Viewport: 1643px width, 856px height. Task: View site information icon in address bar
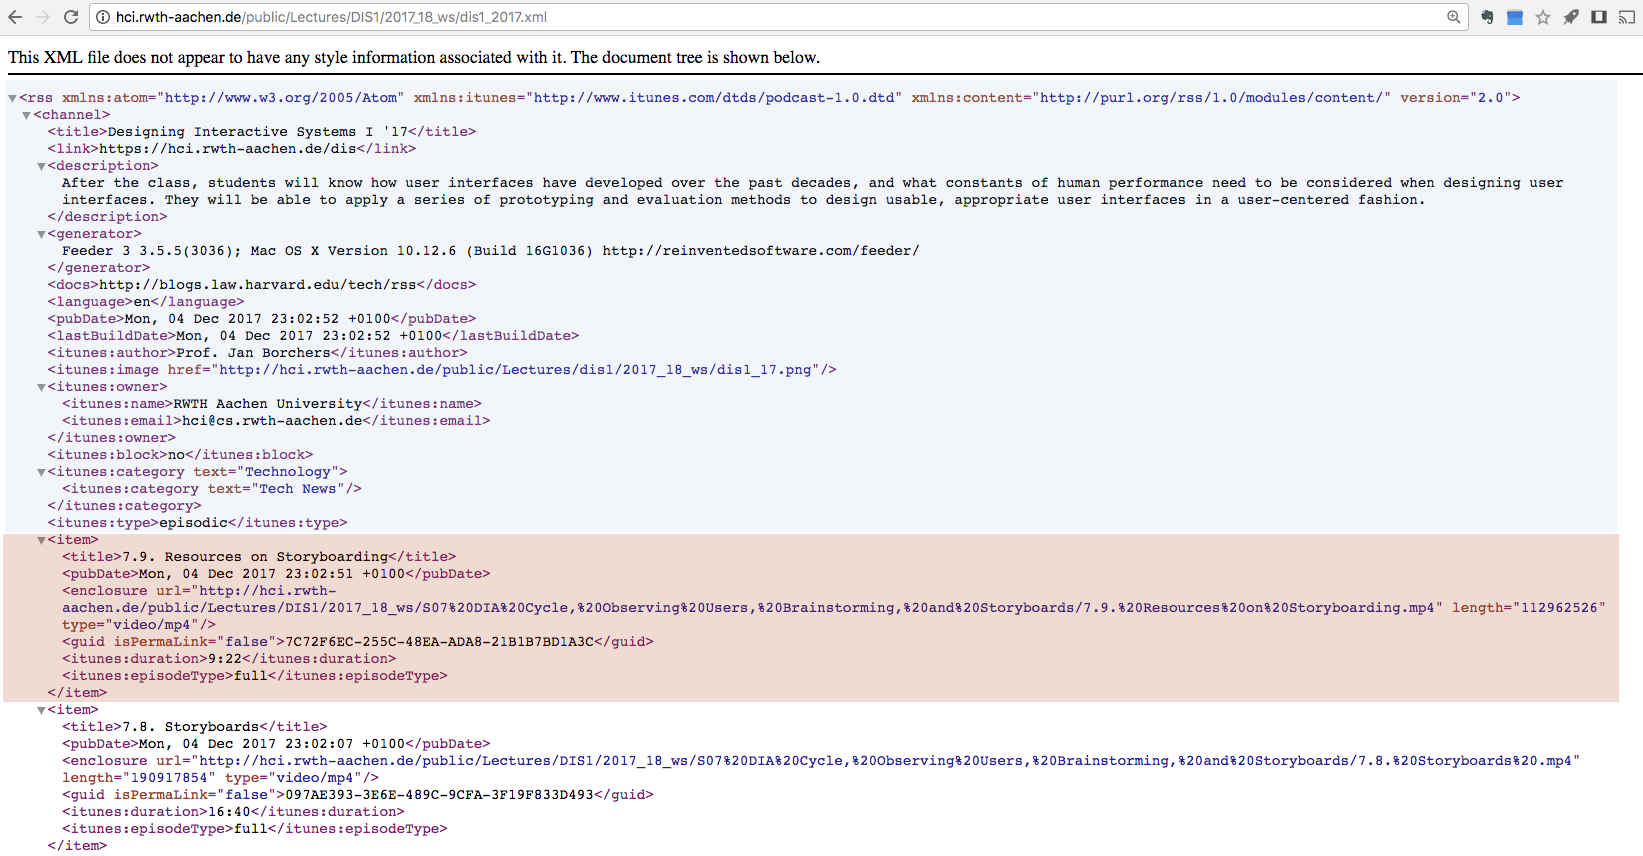(x=103, y=17)
